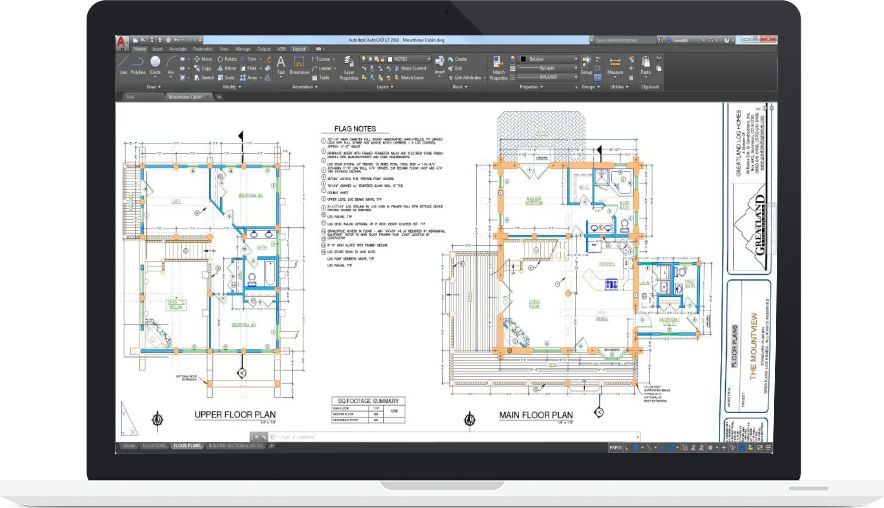This screenshot has width=884, height=508.
Task: Open the Home ribbon tab
Action: [x=140, y=49]
